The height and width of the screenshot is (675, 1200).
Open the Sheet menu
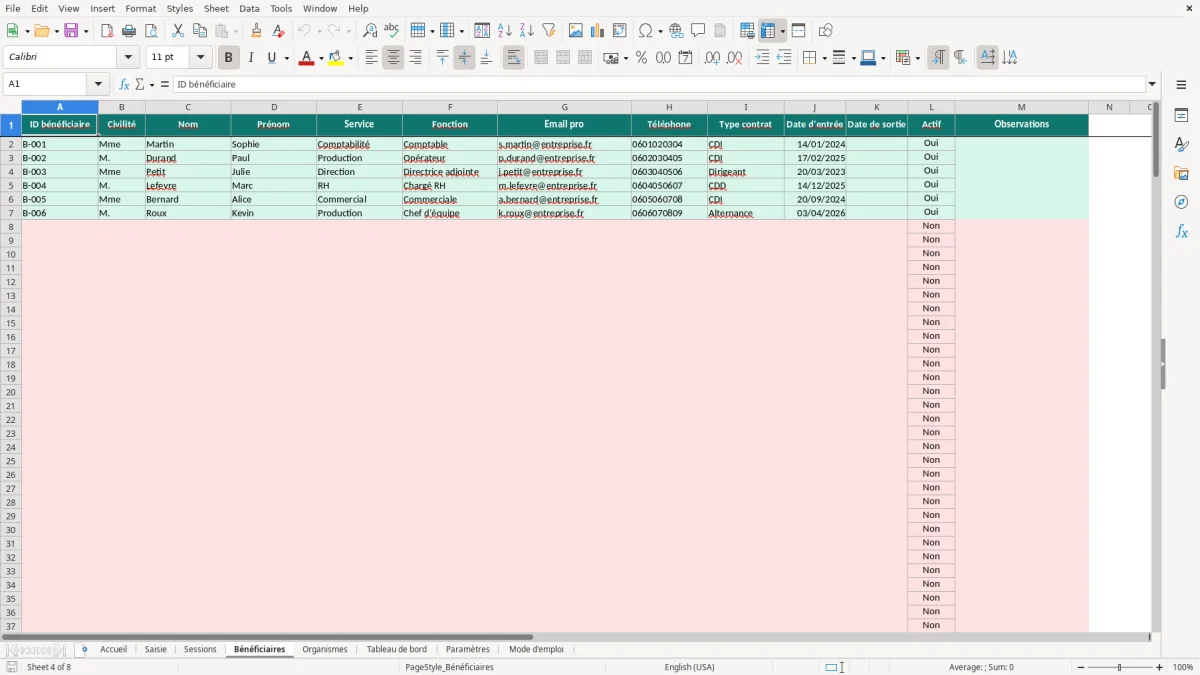216,8
